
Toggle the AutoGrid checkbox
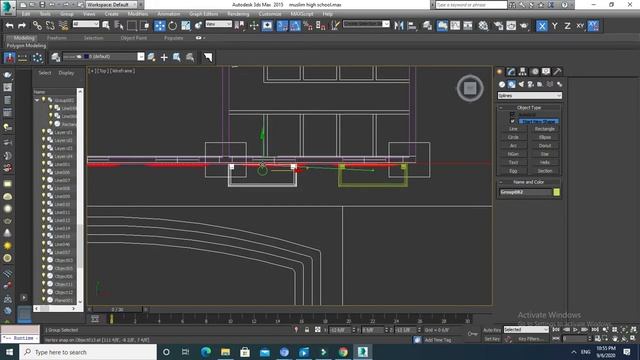coord(512,115)
